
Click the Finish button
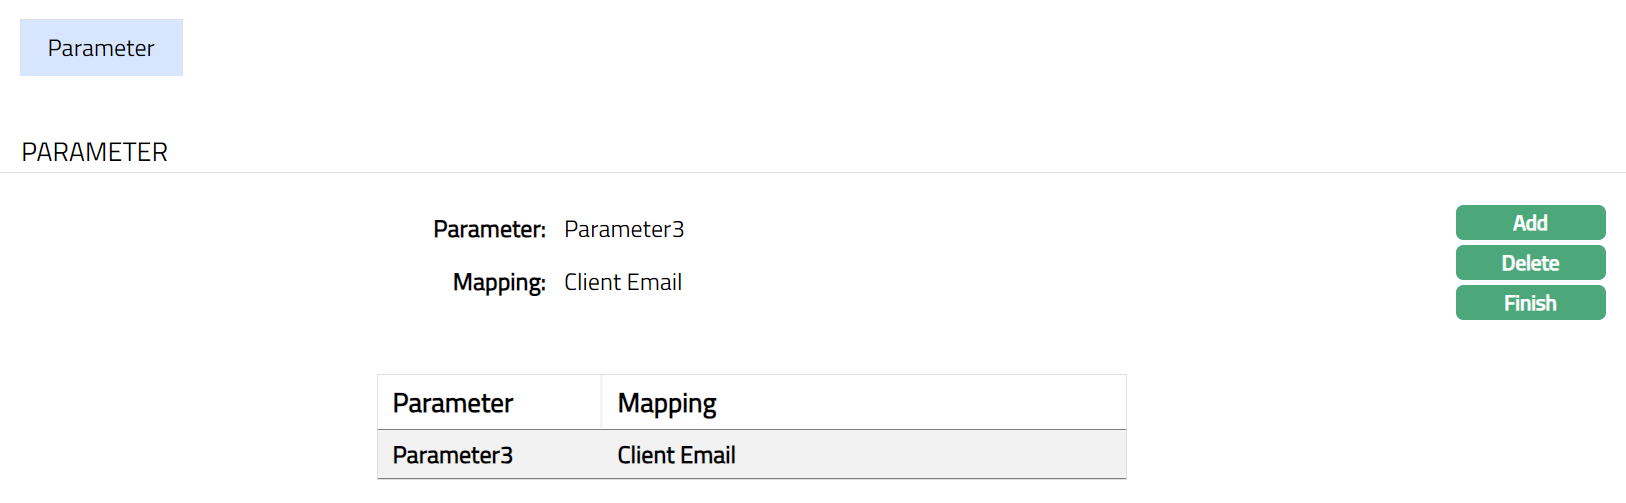[1530, 303]
